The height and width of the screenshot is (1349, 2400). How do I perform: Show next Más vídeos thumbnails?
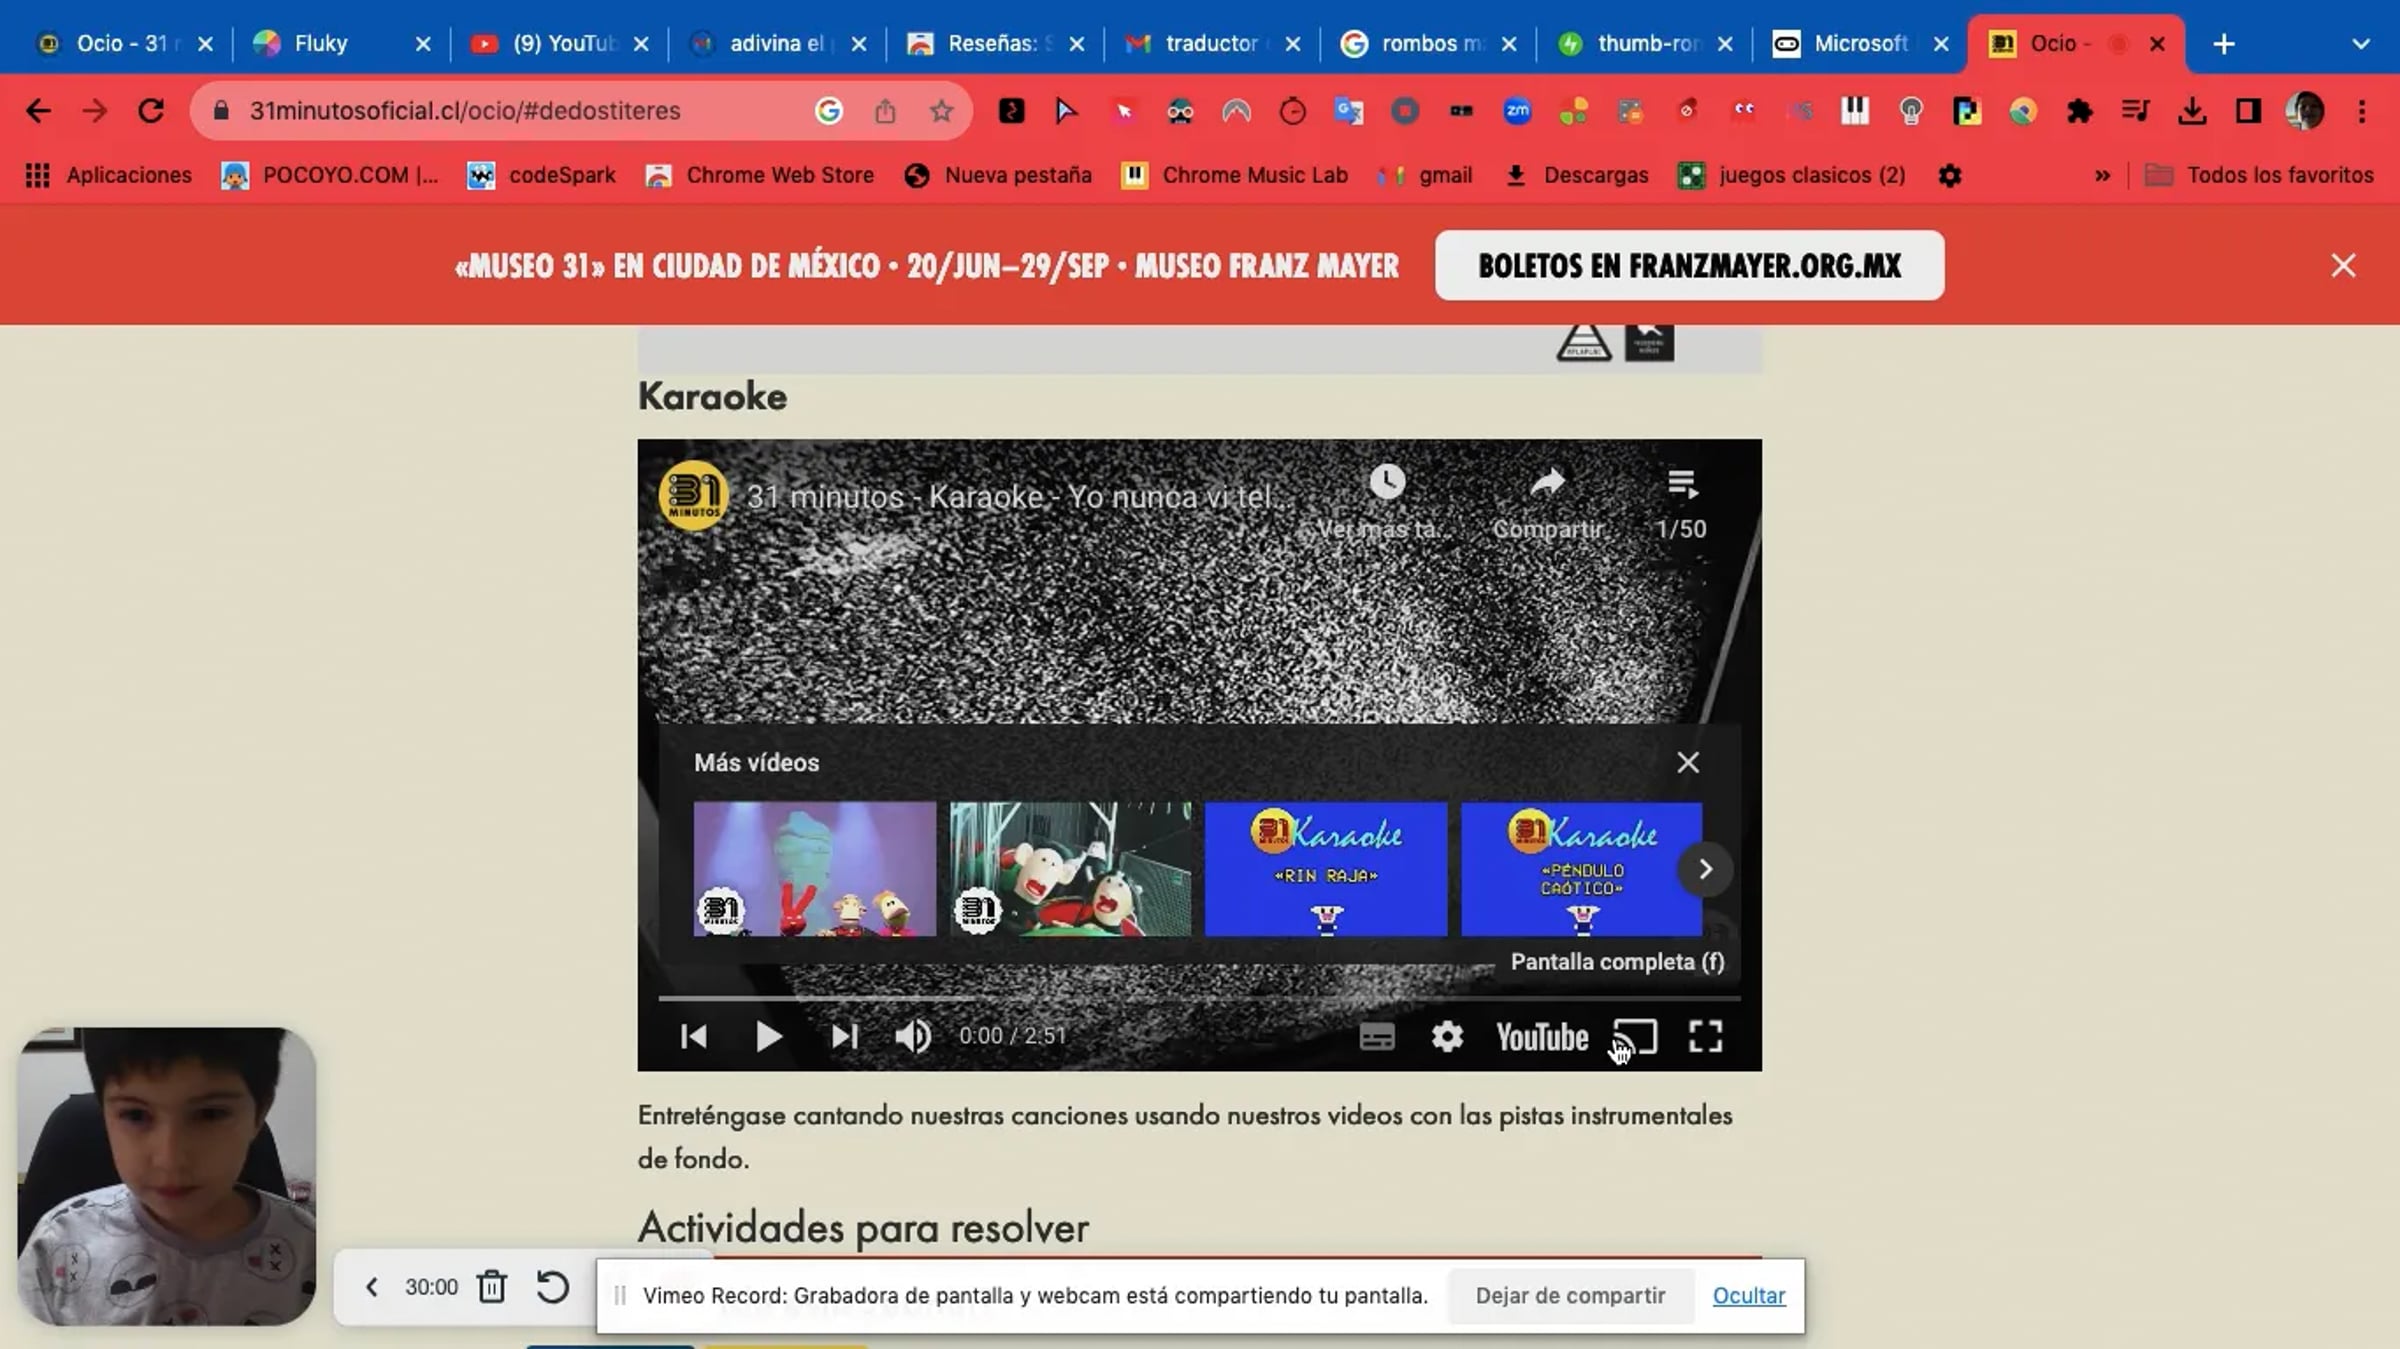click(x=1705, y=869)
